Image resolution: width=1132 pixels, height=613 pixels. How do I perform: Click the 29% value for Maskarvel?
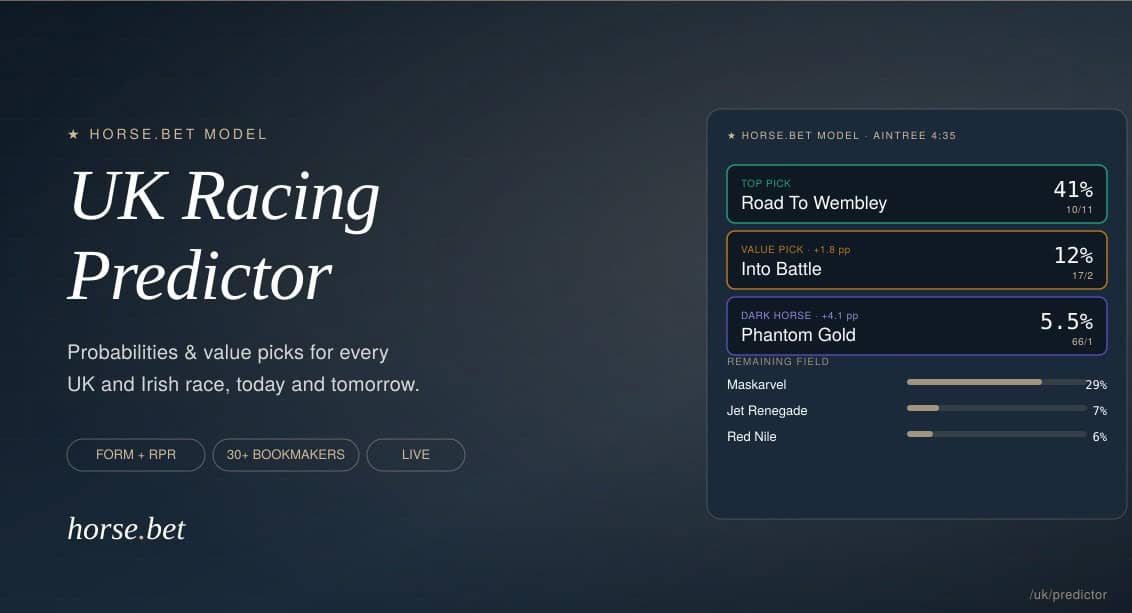click(1096, 385)
